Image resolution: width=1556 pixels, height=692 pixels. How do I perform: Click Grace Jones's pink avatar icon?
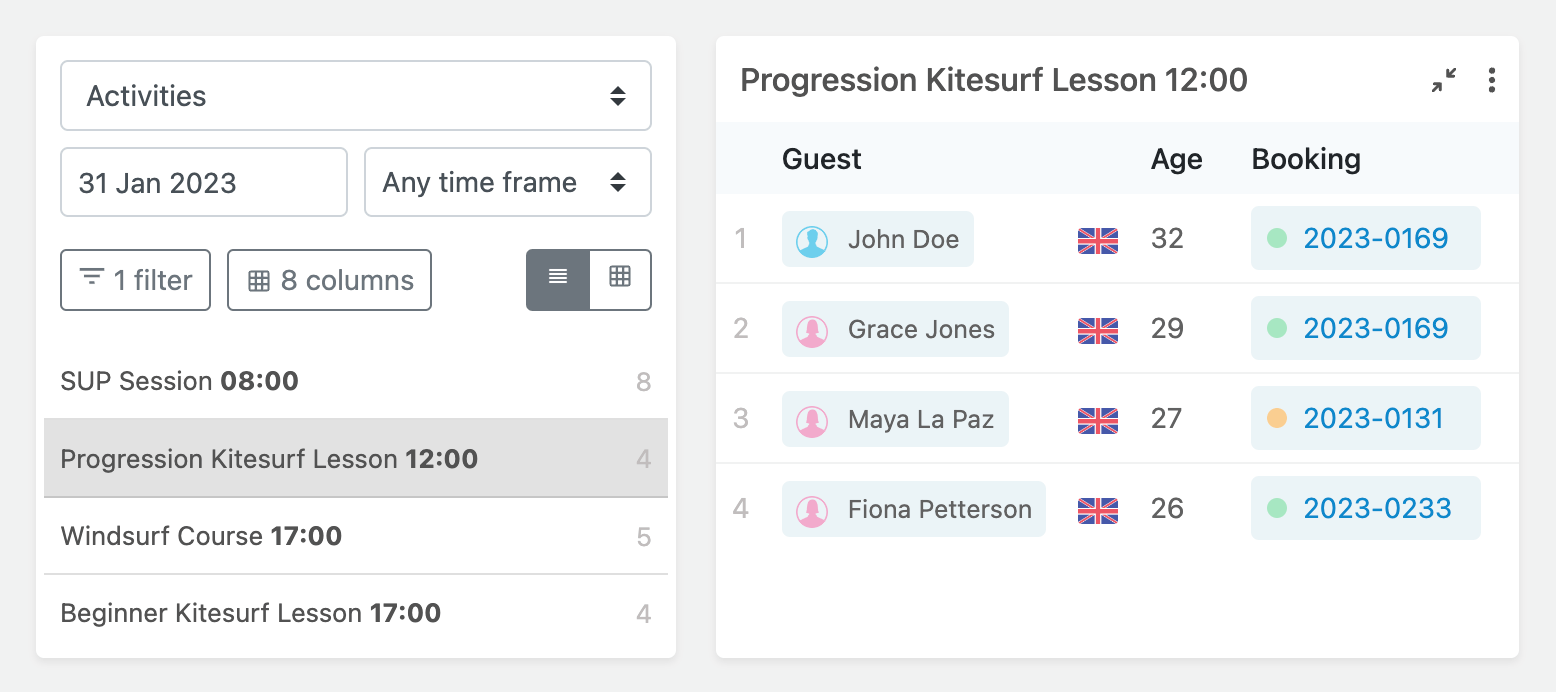point(812,330)
